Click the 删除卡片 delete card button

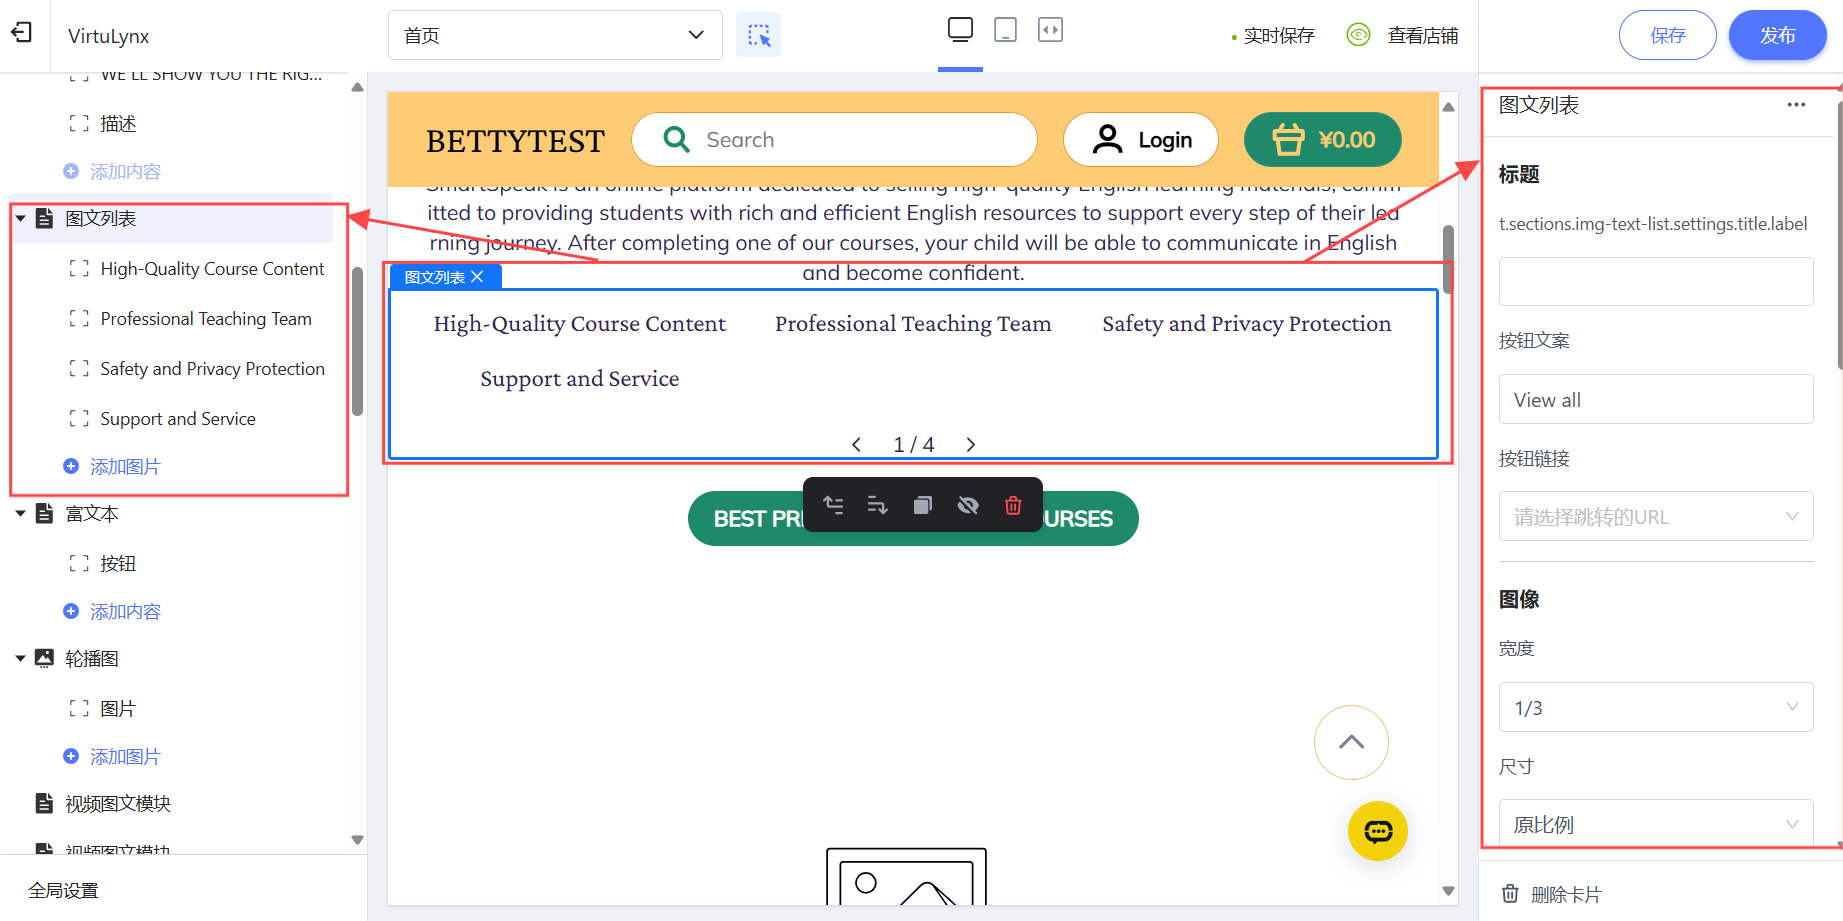(1566, 894)
